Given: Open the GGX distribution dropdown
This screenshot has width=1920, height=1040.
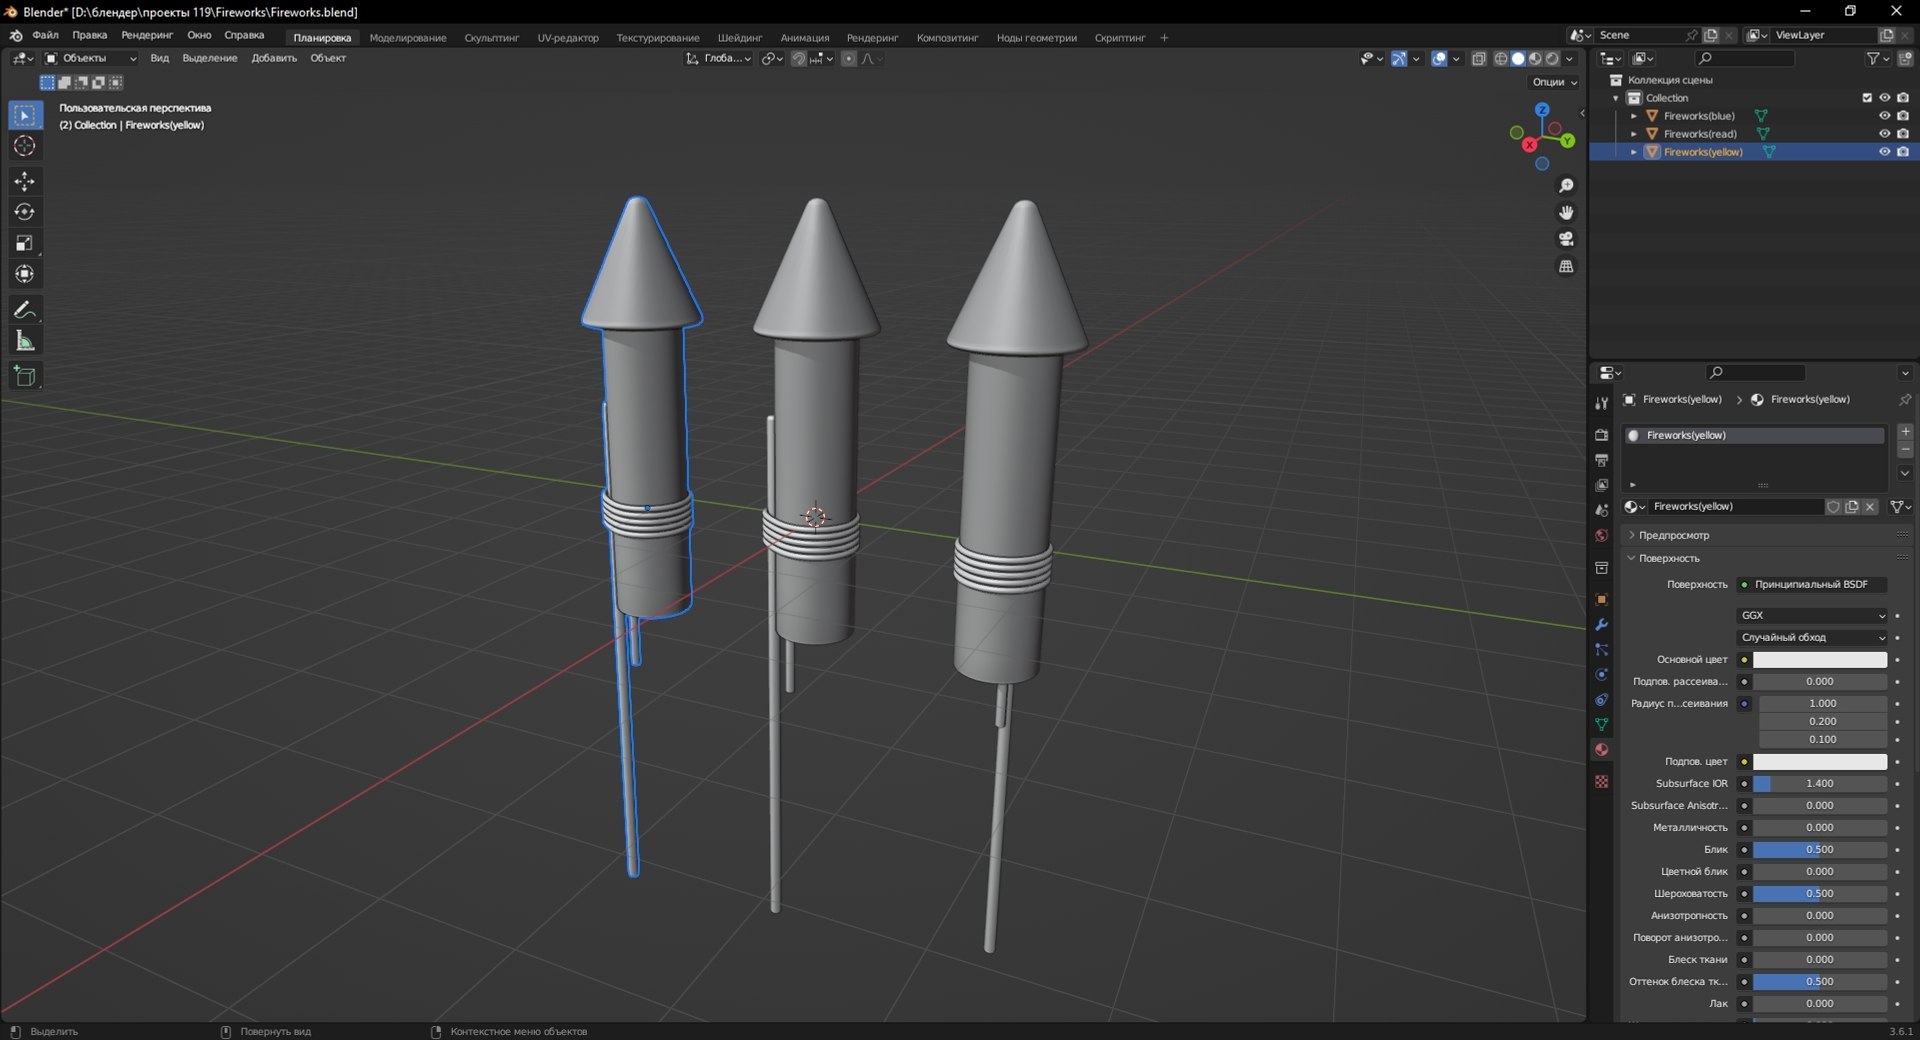Looking at the screenshot, I should pyautogui.click(x=1812, y=615).
